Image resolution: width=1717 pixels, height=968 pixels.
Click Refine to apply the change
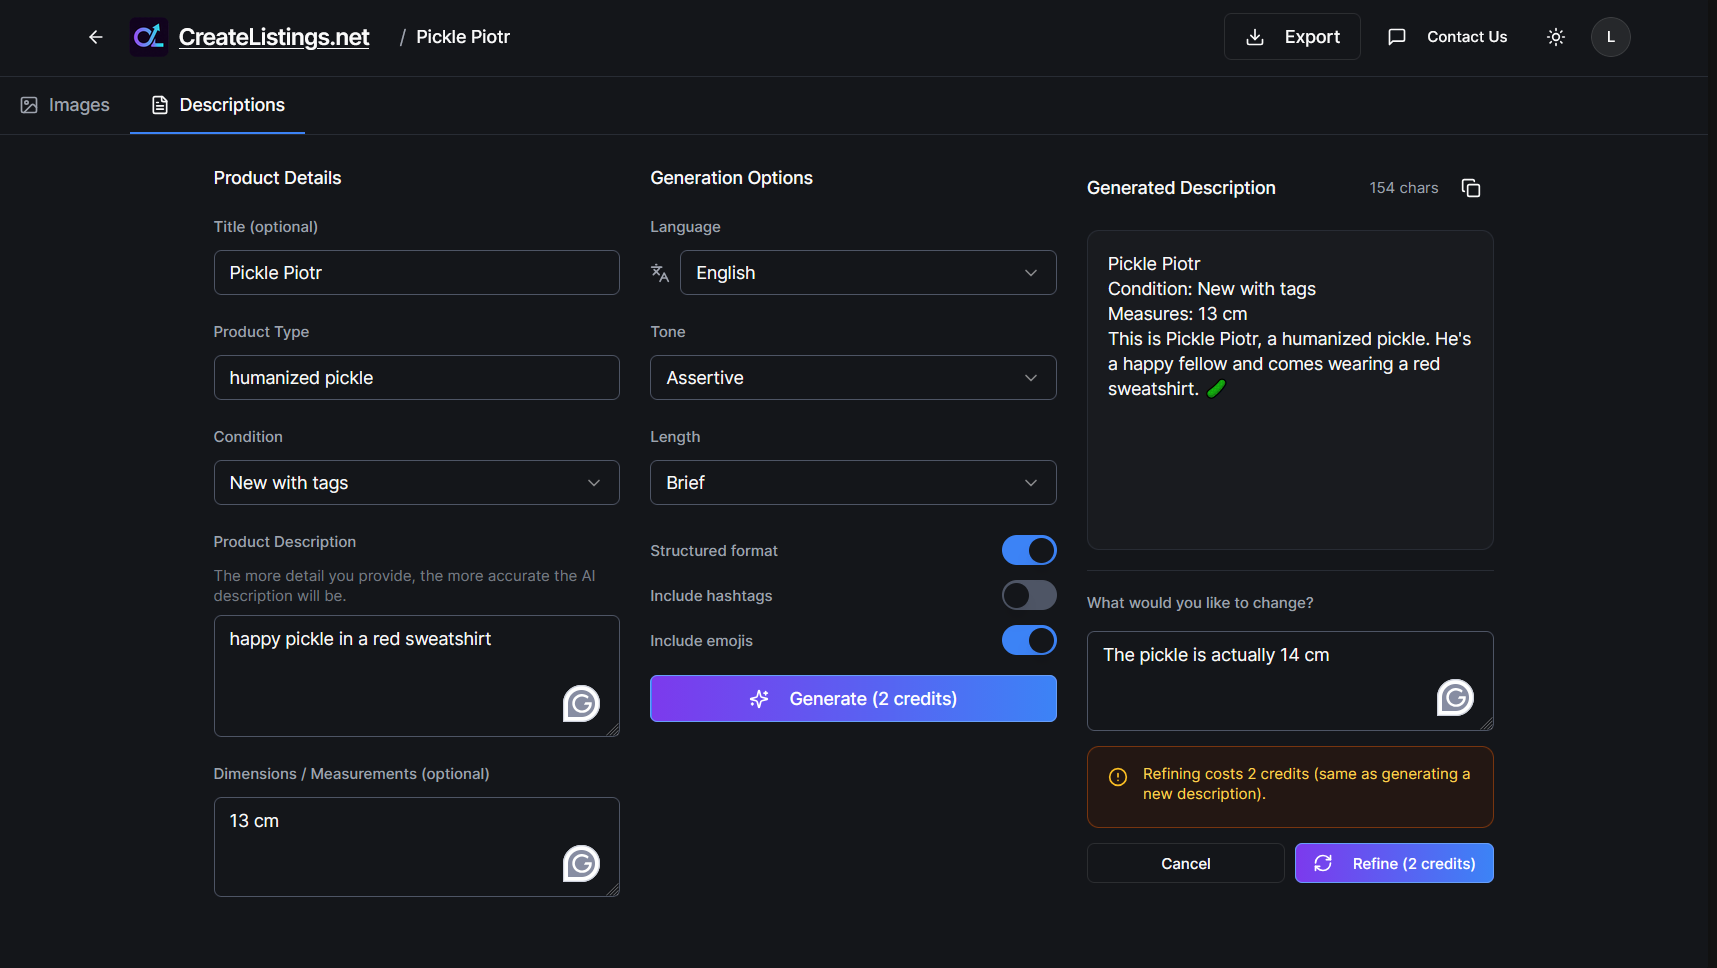1393,862
